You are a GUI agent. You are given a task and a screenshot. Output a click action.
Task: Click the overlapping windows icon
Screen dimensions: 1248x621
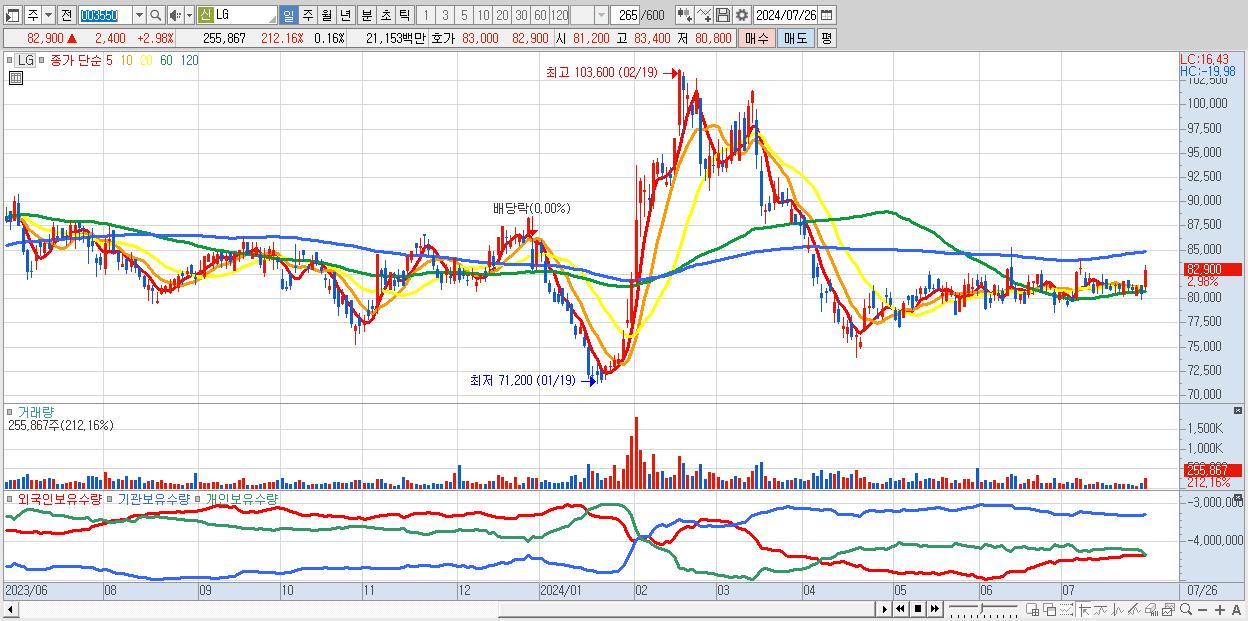[1049, 609]
